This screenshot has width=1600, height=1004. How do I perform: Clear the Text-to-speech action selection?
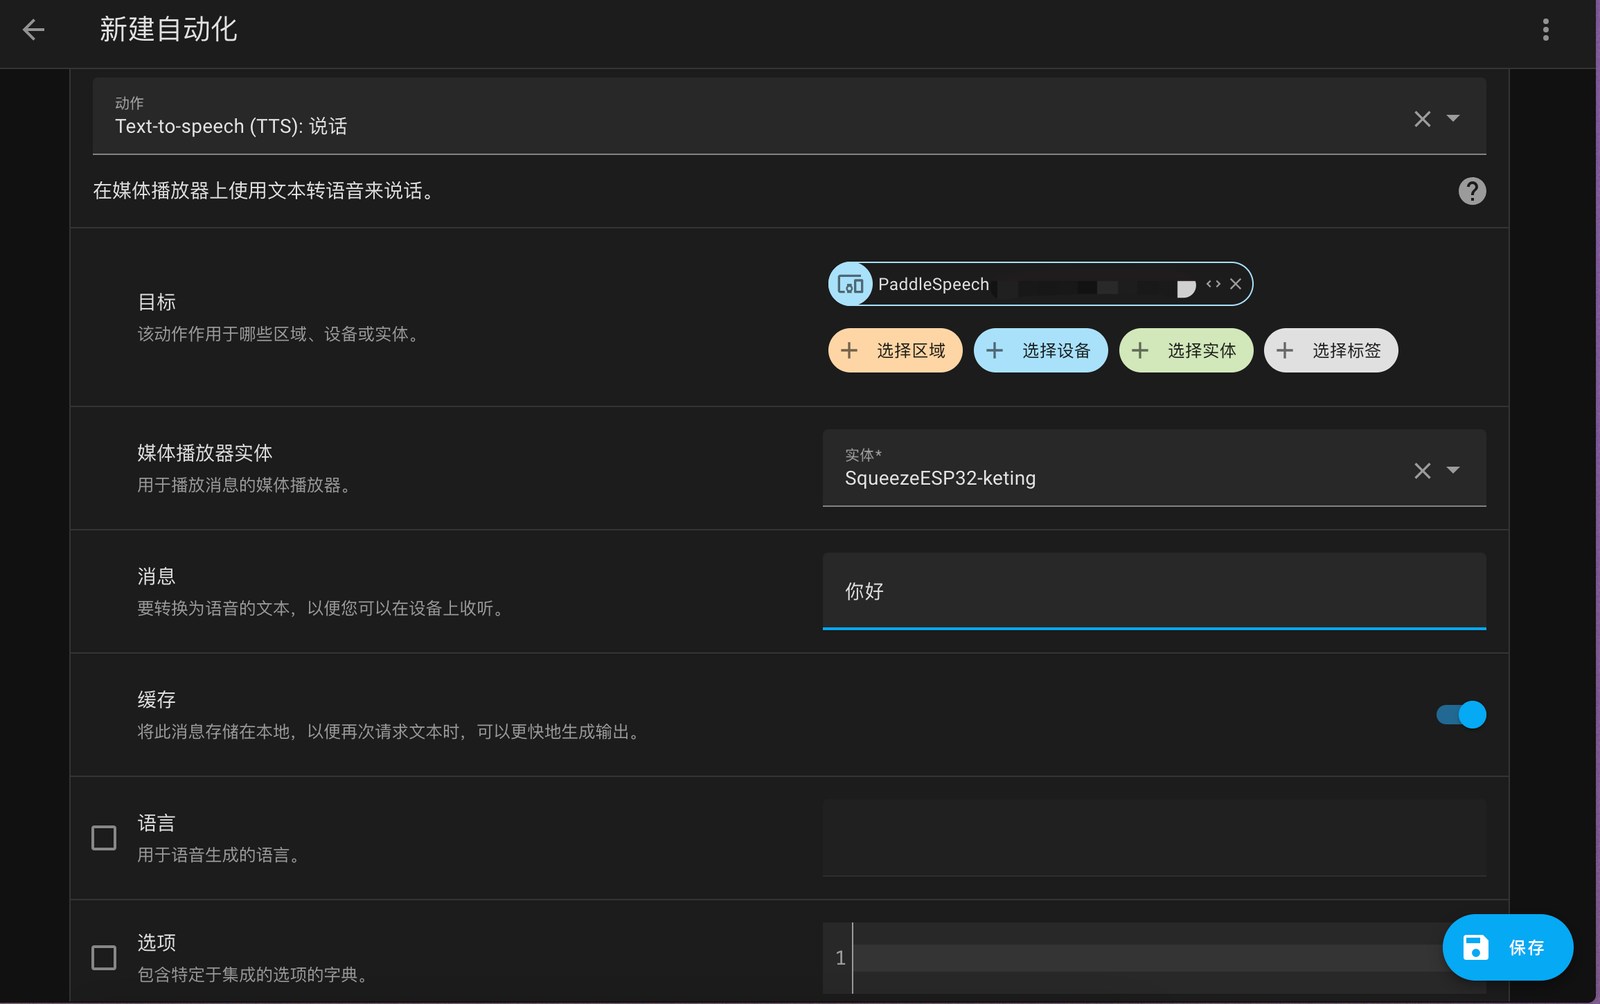point(1422,119)
